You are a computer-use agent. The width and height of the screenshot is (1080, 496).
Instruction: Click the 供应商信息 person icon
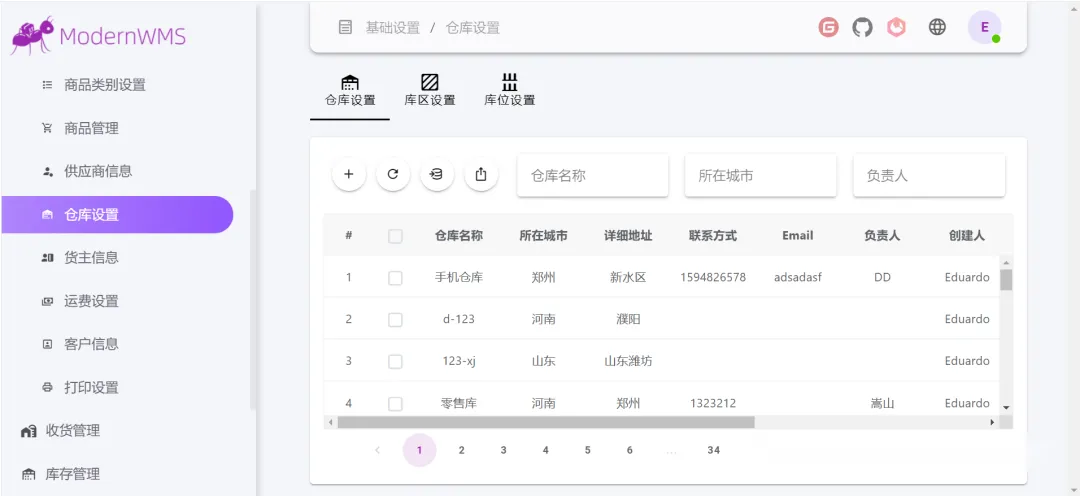48,172
